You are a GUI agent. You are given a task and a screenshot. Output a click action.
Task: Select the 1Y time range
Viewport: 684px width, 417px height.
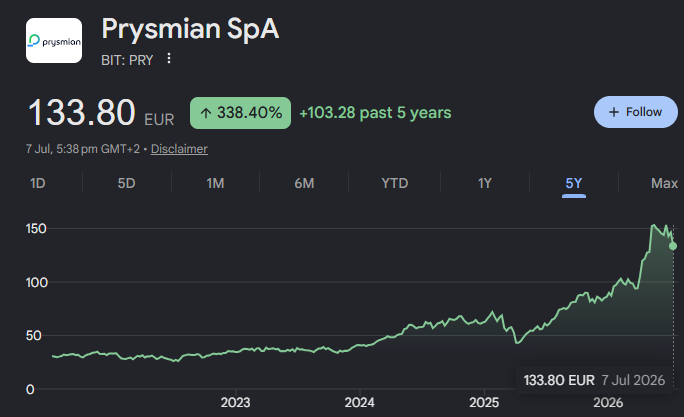pos(485,183)
